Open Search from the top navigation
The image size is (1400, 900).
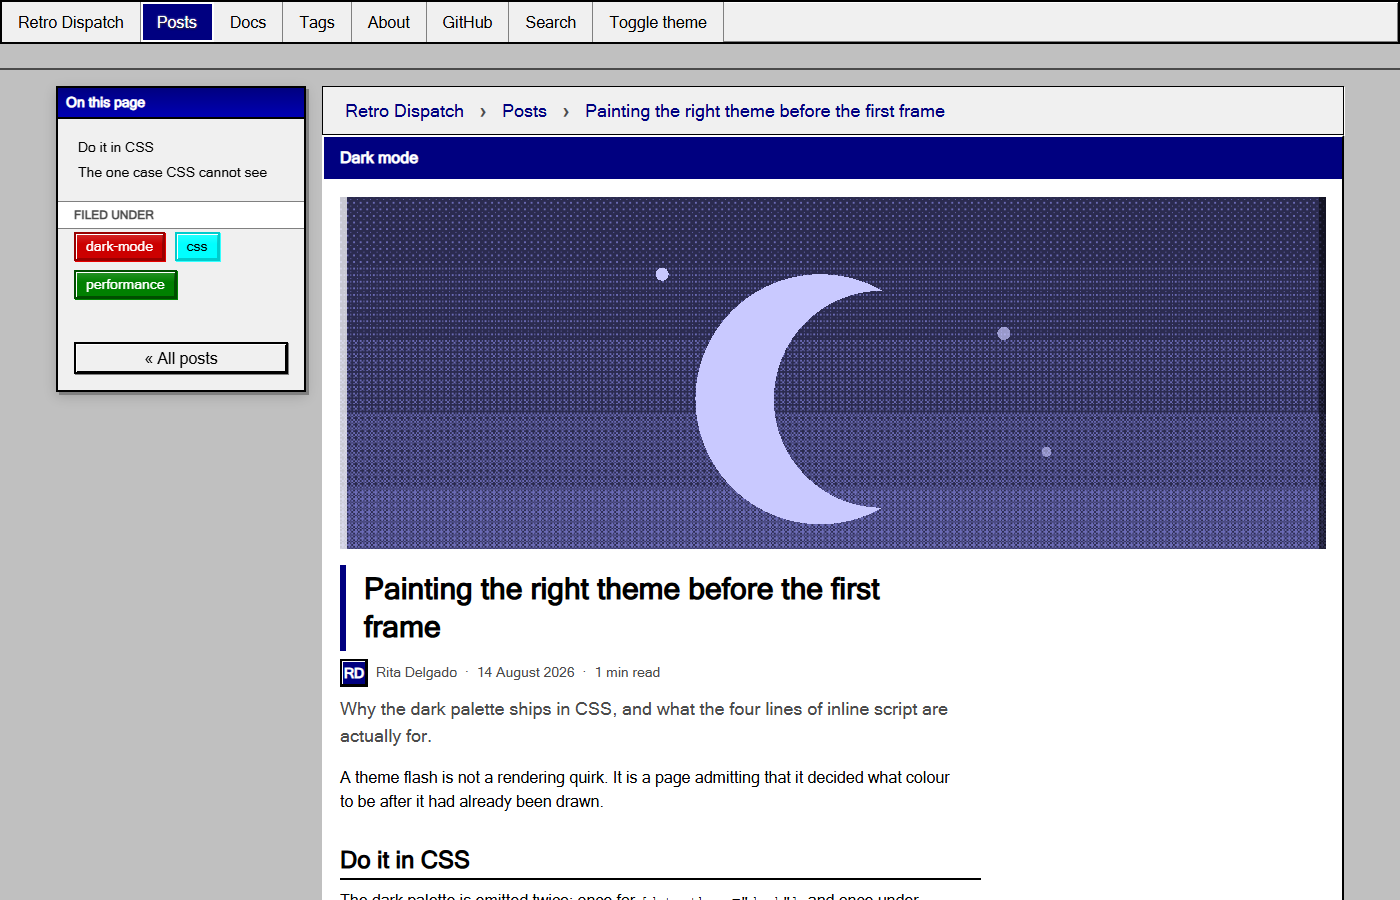point(551,22)
